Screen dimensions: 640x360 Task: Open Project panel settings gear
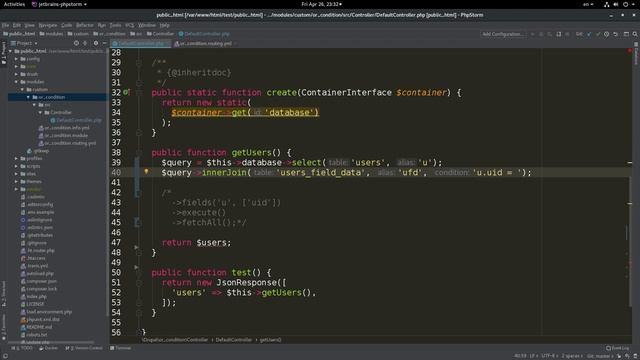point(96,43)
